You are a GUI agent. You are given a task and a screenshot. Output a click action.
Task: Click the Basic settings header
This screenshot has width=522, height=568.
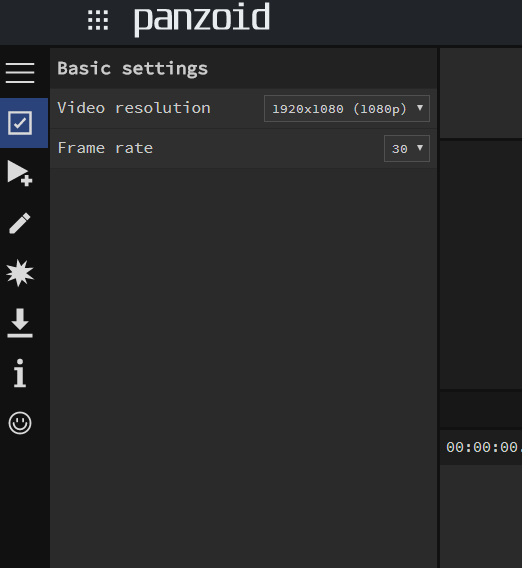tap(133, 69)
